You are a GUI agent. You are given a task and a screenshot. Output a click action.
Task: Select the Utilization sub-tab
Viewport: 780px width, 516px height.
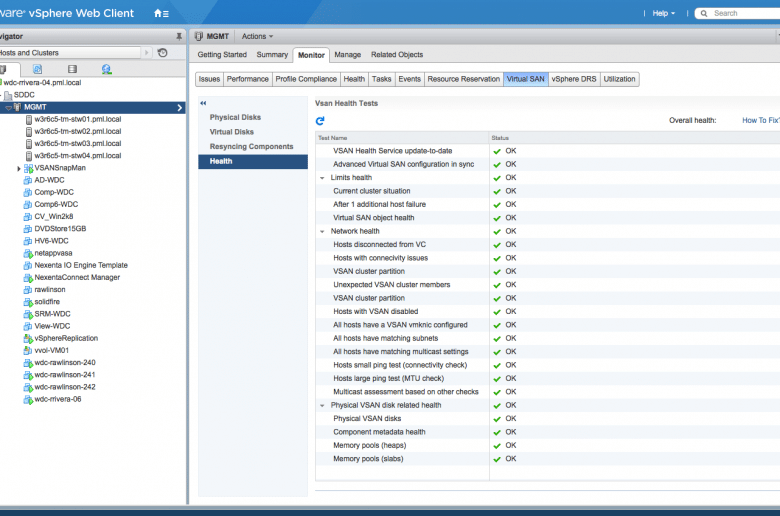click(x=619, y=79)
